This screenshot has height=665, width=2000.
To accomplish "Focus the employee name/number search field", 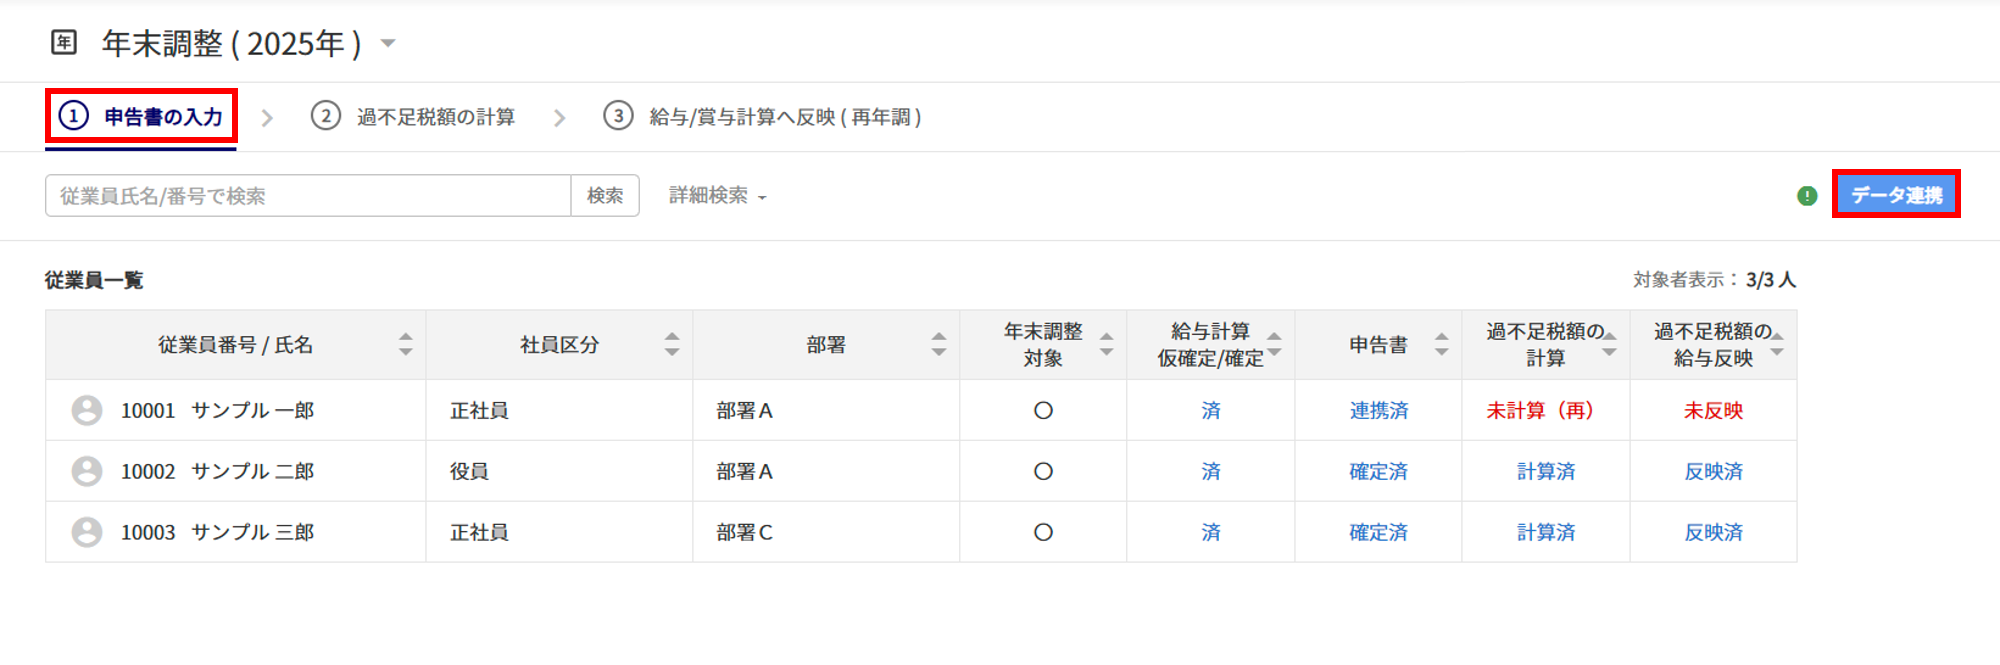I will tap(308, 196).
